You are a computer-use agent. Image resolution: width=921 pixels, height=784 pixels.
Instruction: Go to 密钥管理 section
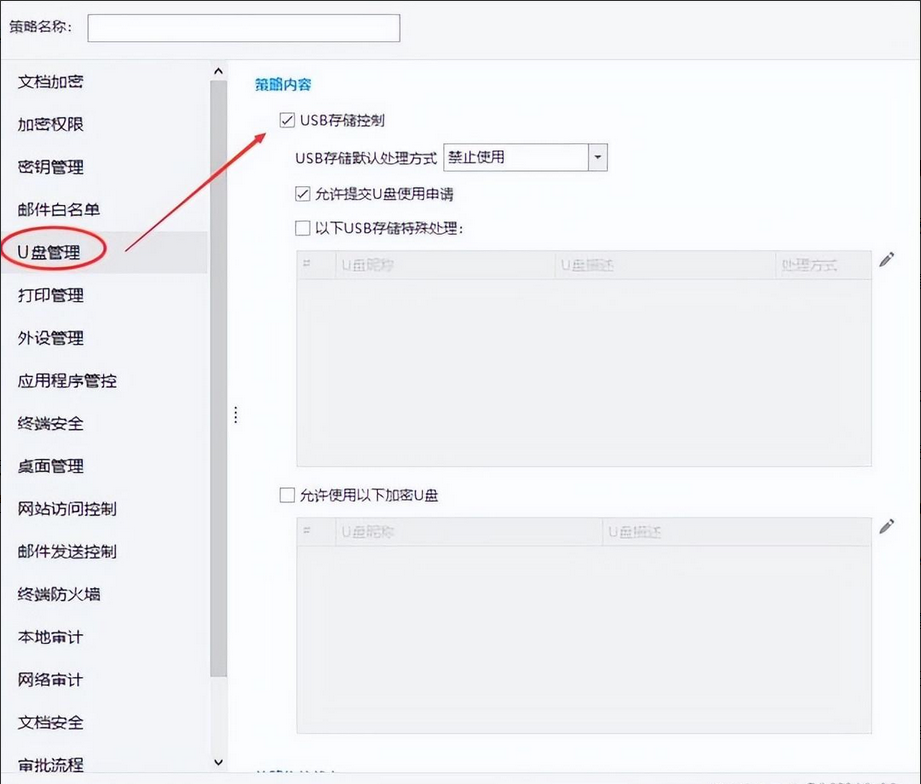(x=51, y=167)
